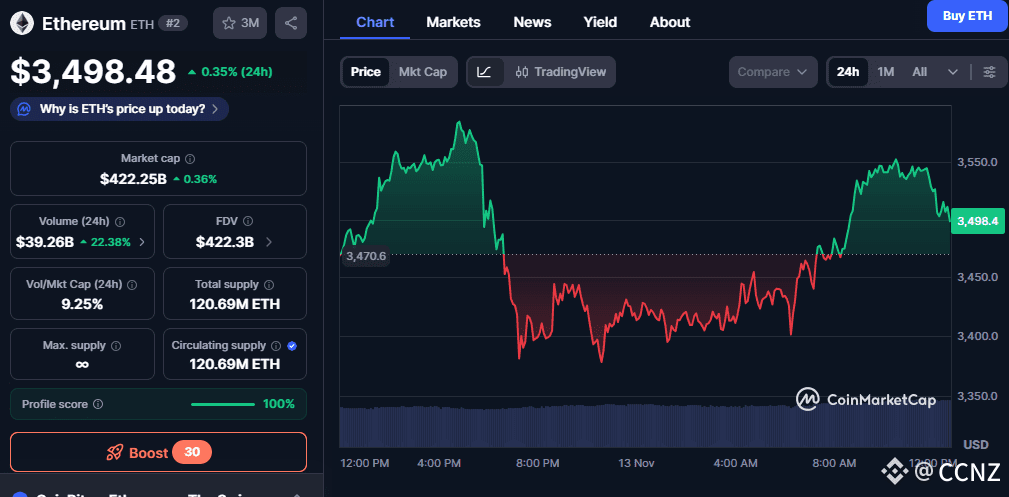Click the Circulating supply verified badge

(291, 346)
